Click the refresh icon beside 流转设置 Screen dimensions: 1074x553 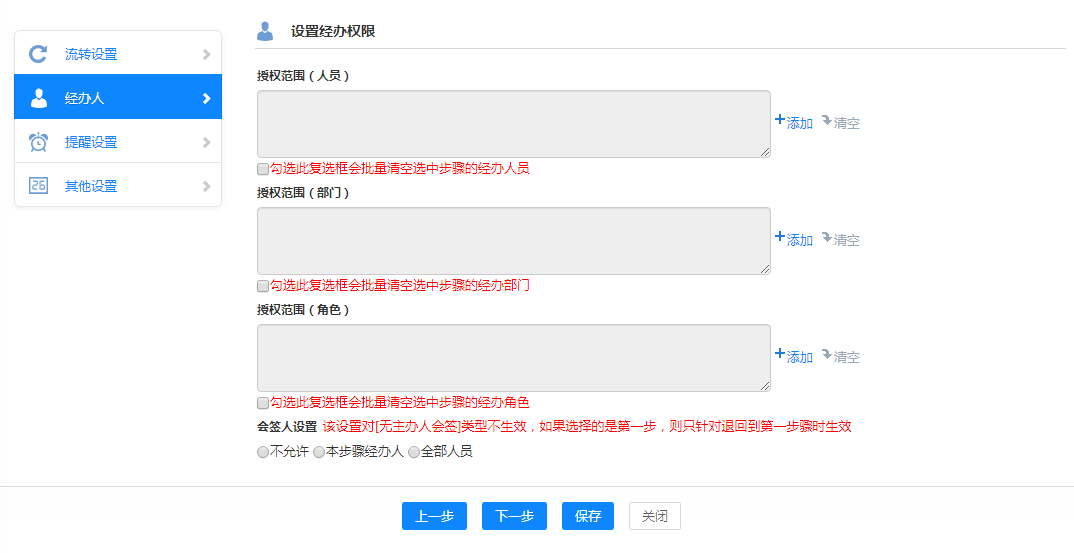tap(39, 54)
